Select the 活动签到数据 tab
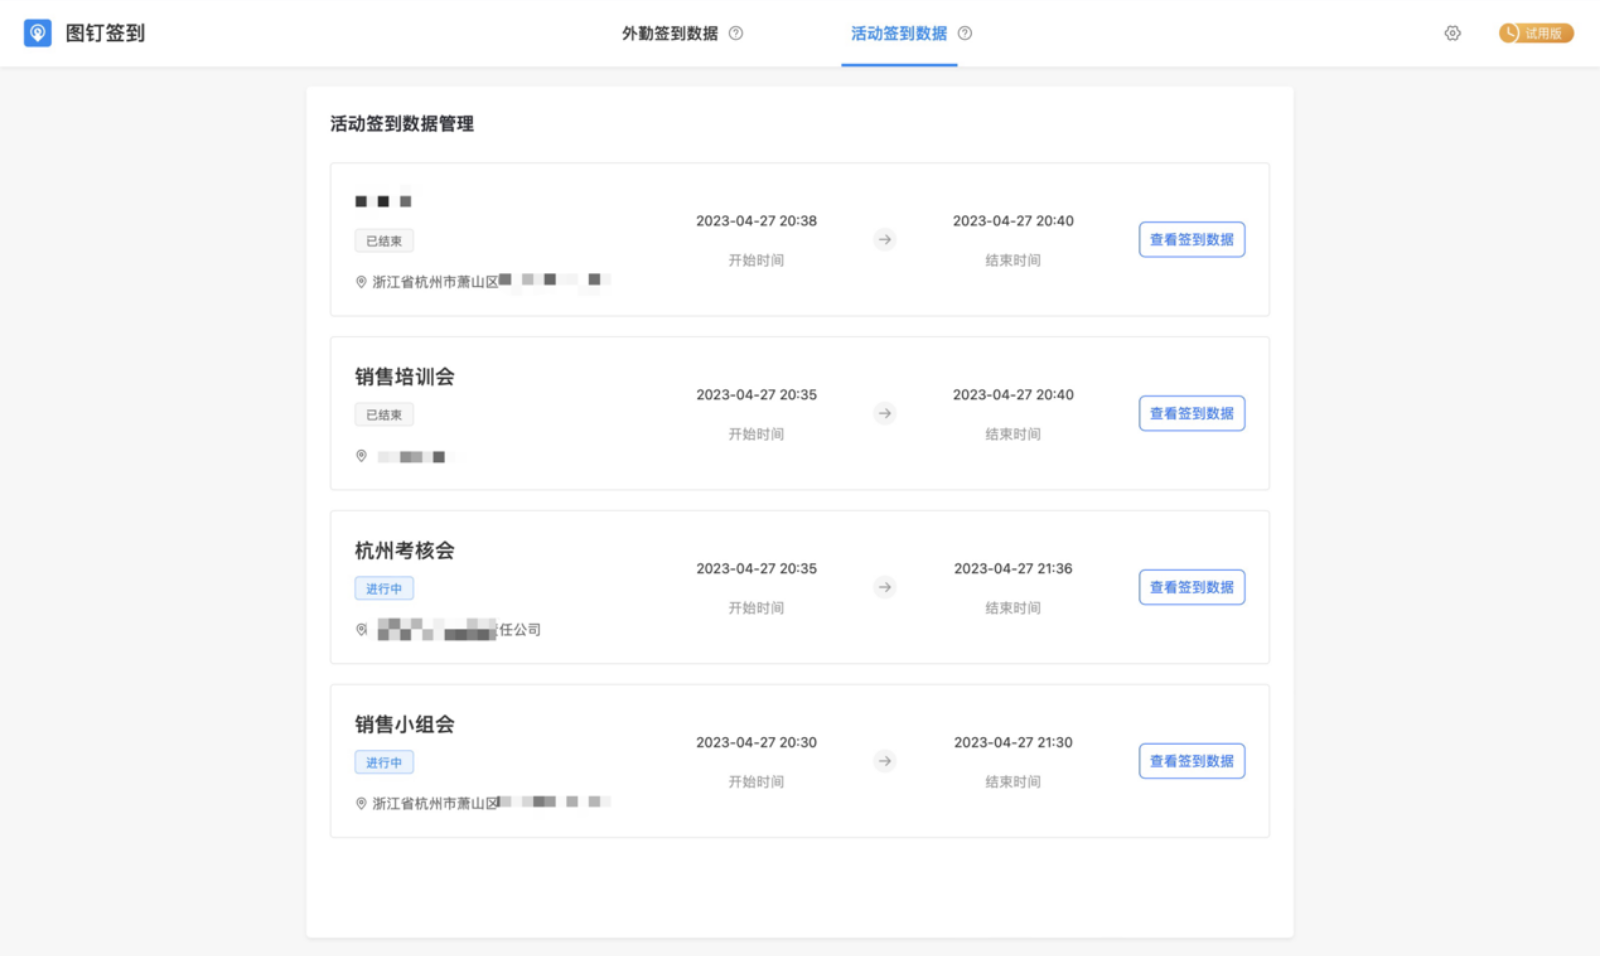This screenshot has width=1600, height=956. click(898, 33)
